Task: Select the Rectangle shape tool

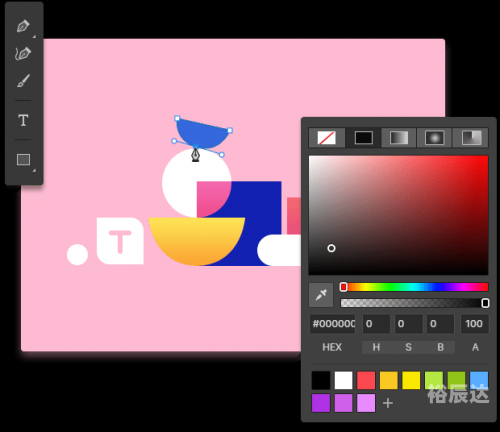Action: pos(23,160)
